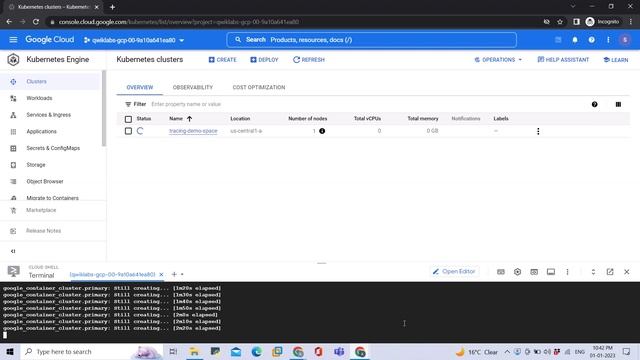
Task: Open Applications in the sidebar
Action: point(50,131)
